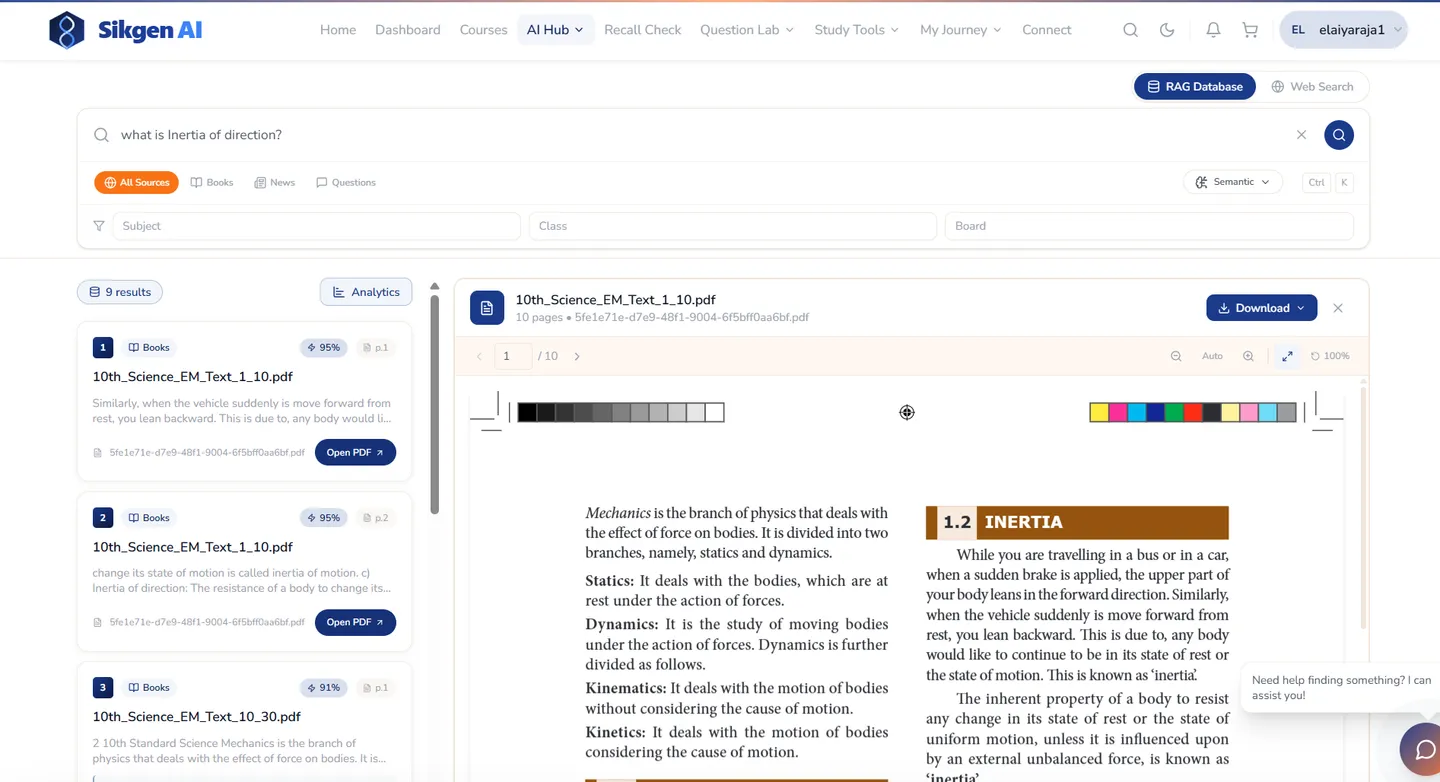Zoom out the PDF
This screenshot has height=782, width=1440.
pyautogui.click(x=1176, y=356)
